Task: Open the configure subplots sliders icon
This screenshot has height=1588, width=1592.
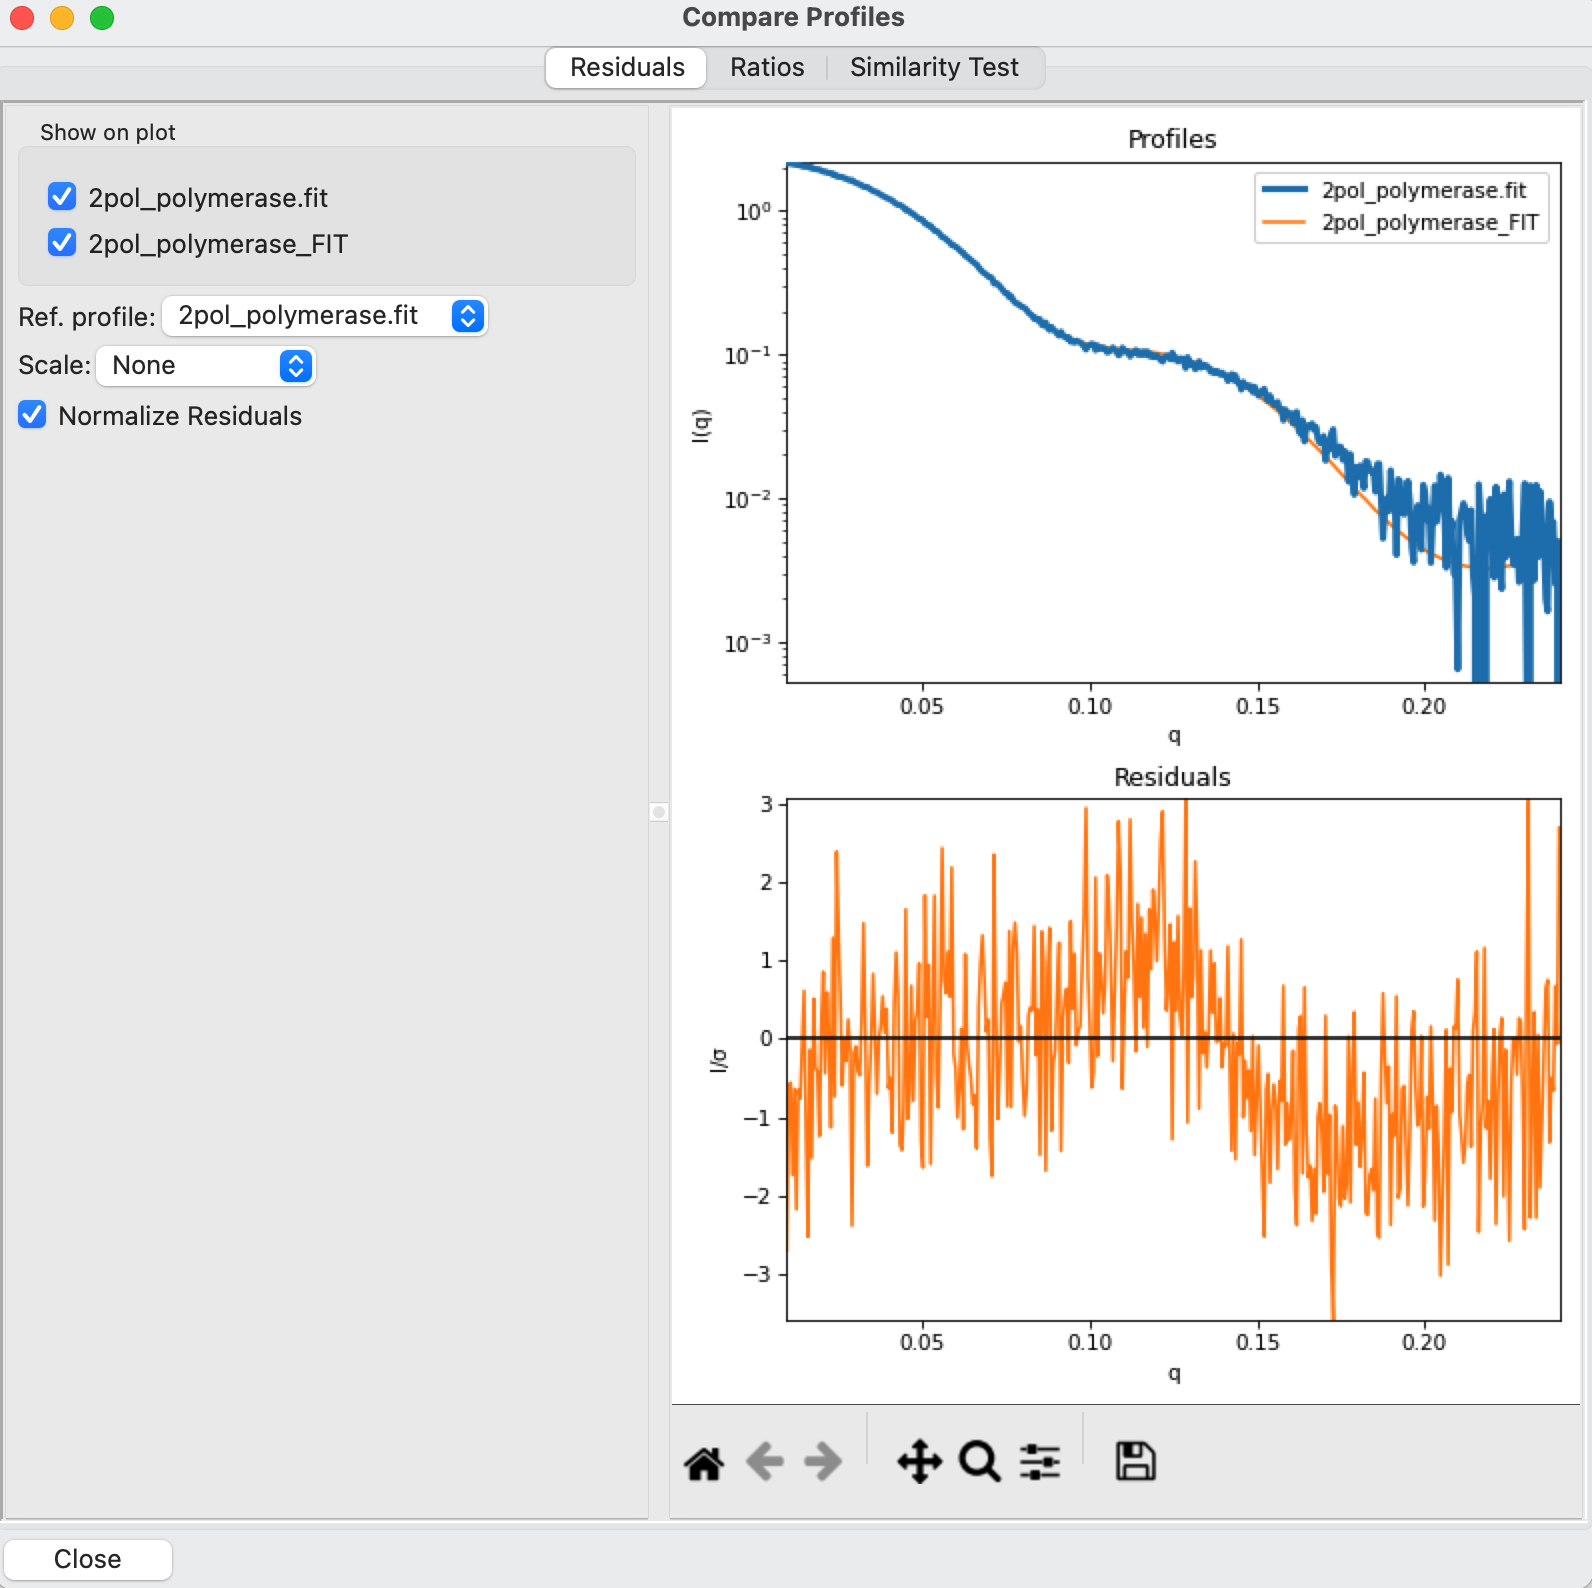Action: [x=1040, y=1462]
